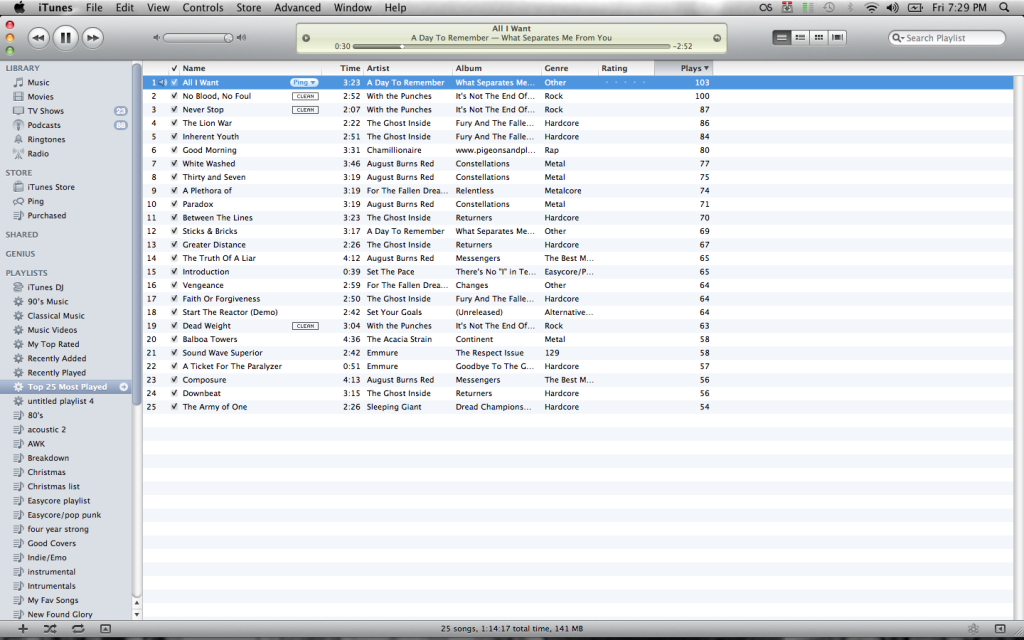Uncheck The Lion War song
The height and width of the screenshot is (640, 1024).
tap(174, 123)
